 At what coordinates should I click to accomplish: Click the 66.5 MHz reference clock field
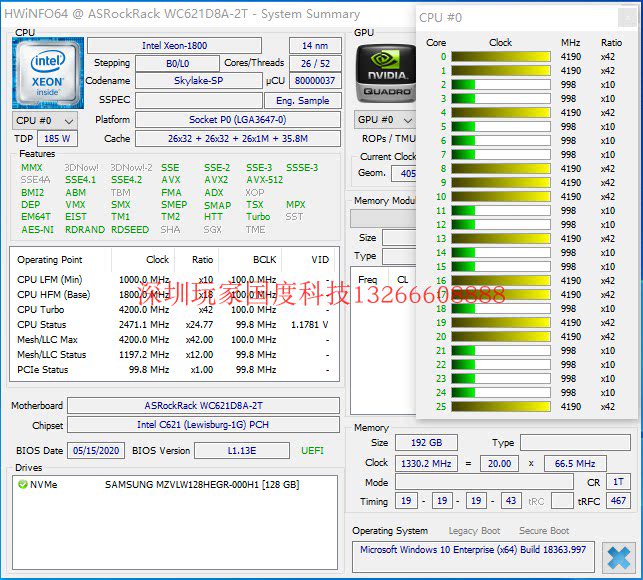(575, 464)
